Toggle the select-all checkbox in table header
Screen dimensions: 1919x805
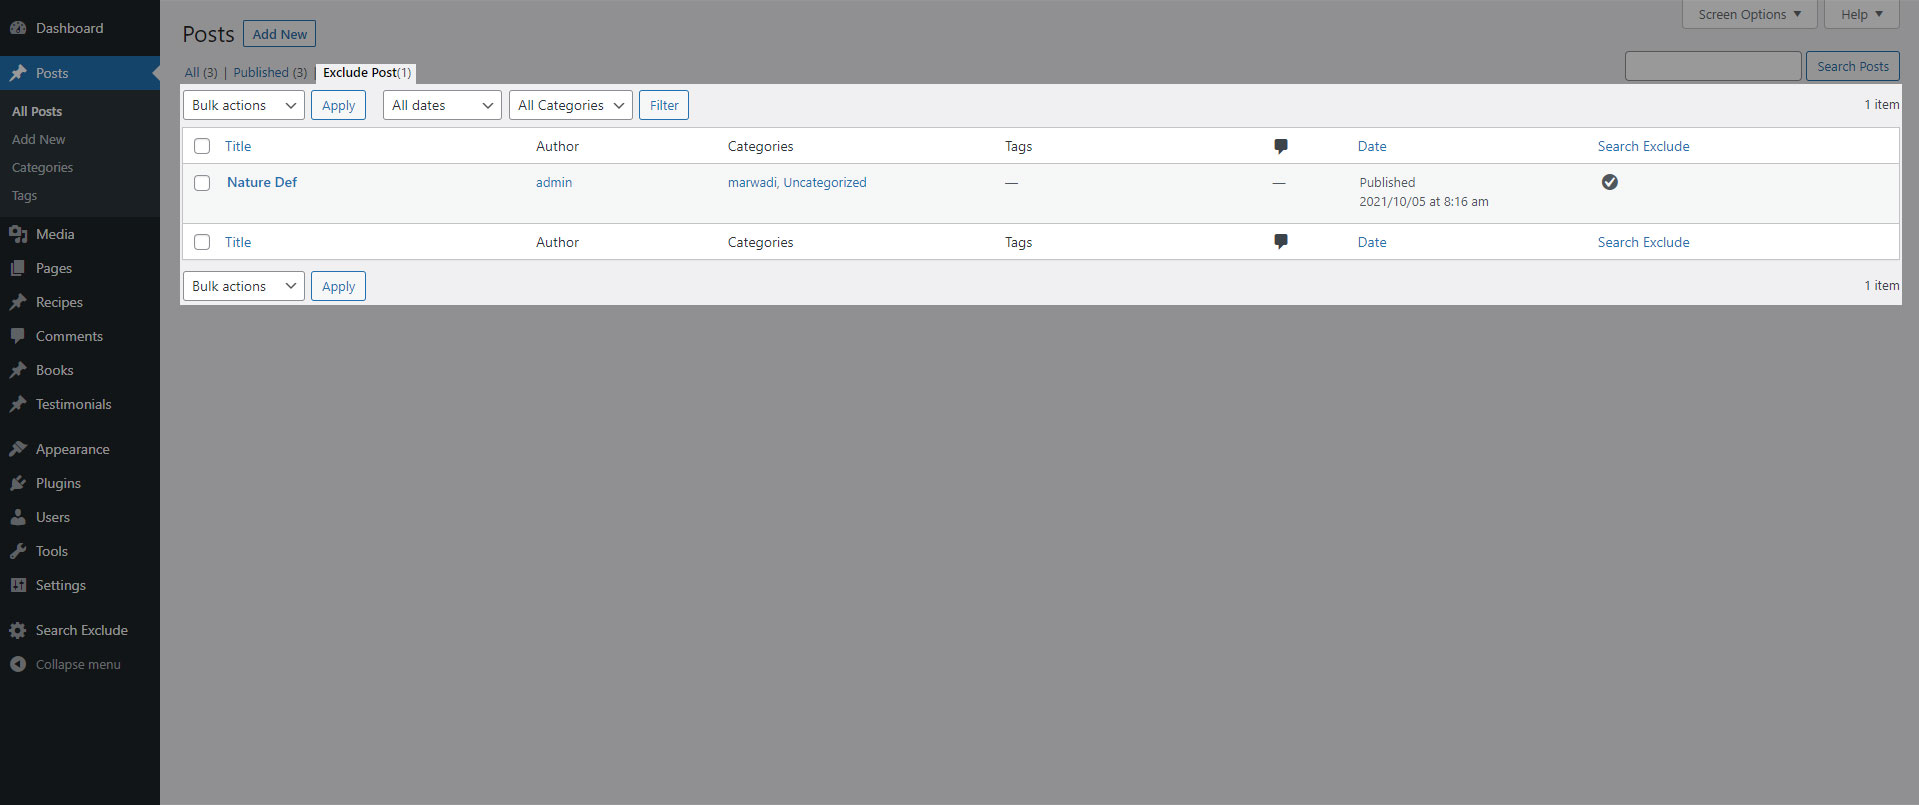202,146
